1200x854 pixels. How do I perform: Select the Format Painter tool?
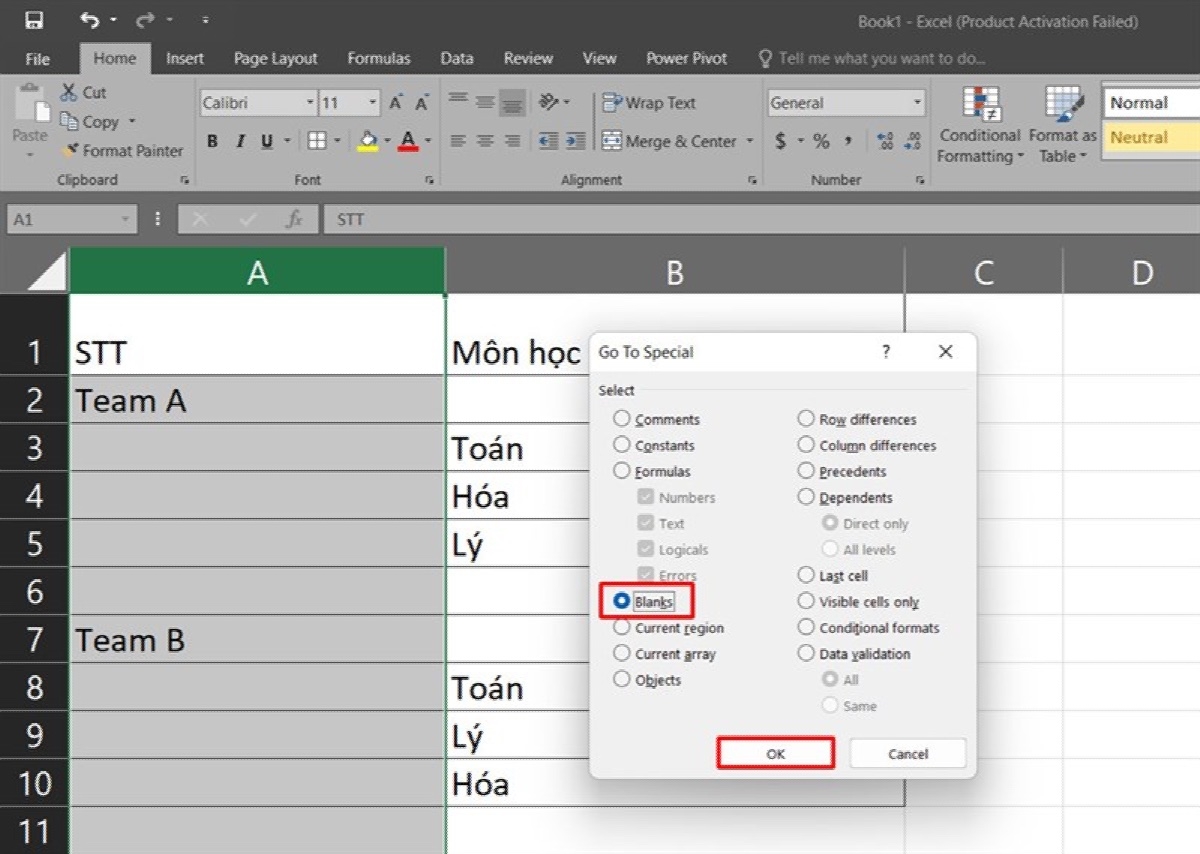[x=122, y=151]
